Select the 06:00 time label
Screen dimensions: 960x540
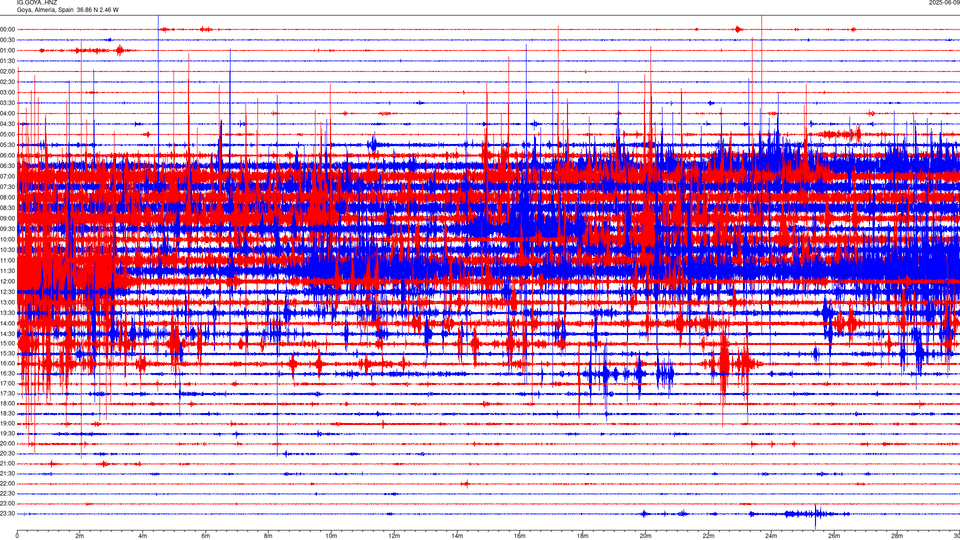point(7,156)
